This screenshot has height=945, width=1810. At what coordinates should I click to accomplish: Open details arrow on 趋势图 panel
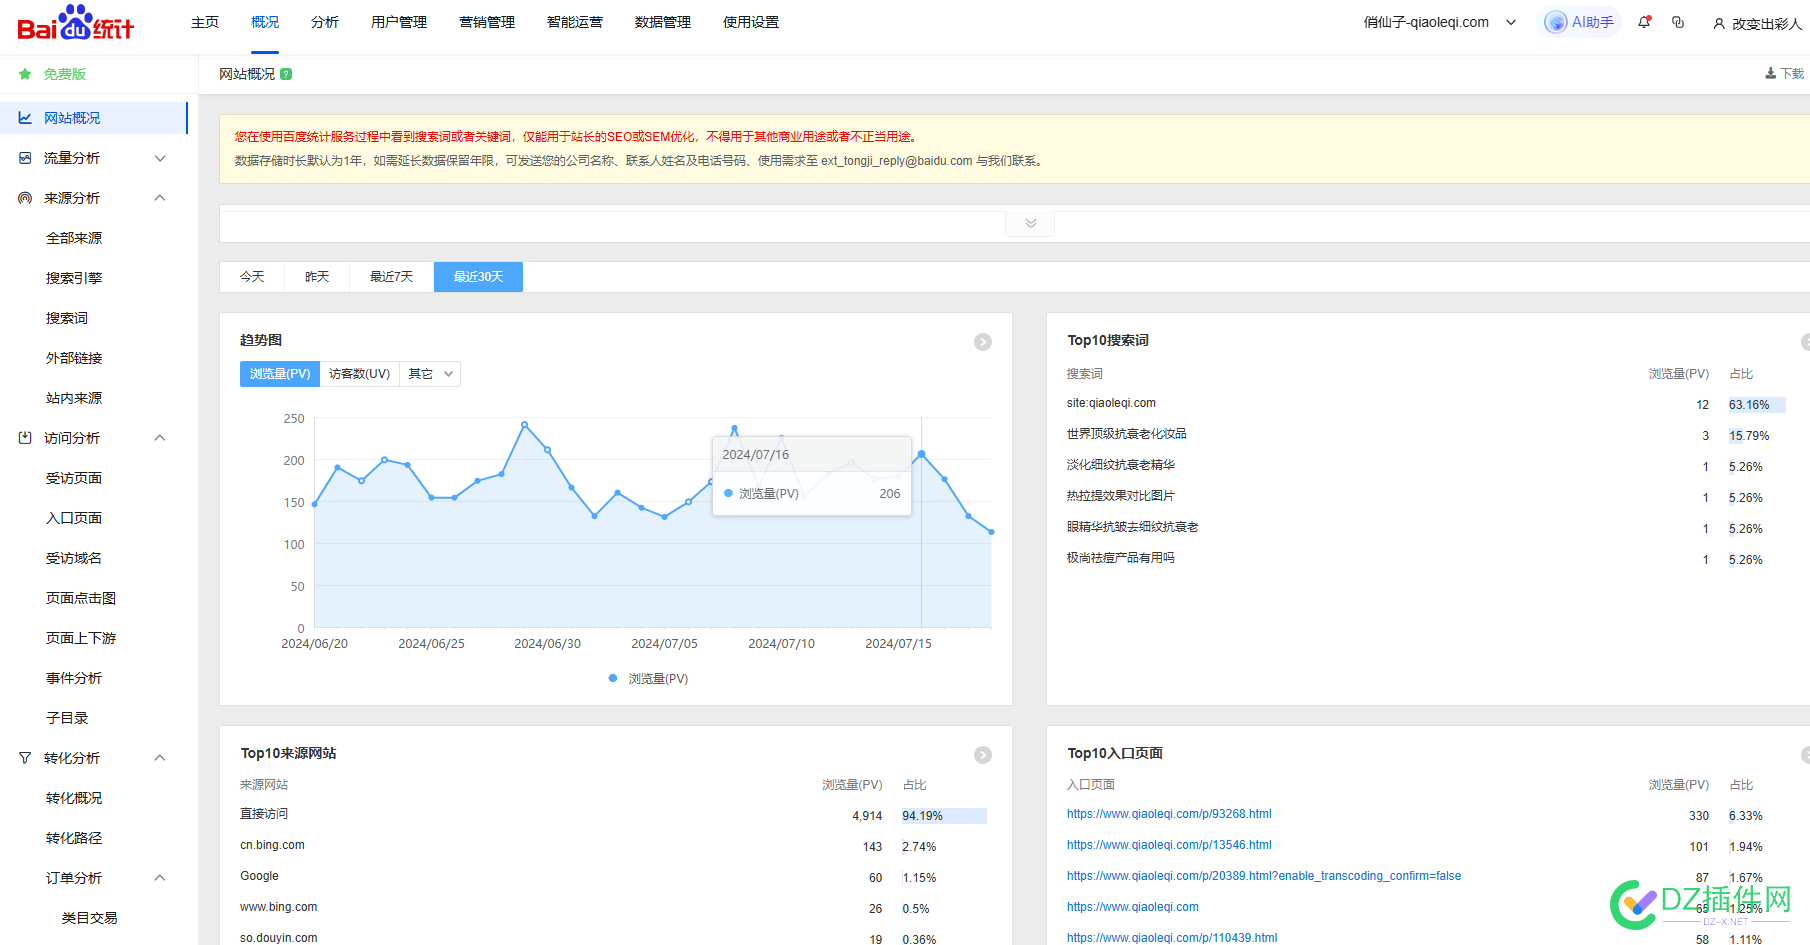pos(983,342)
